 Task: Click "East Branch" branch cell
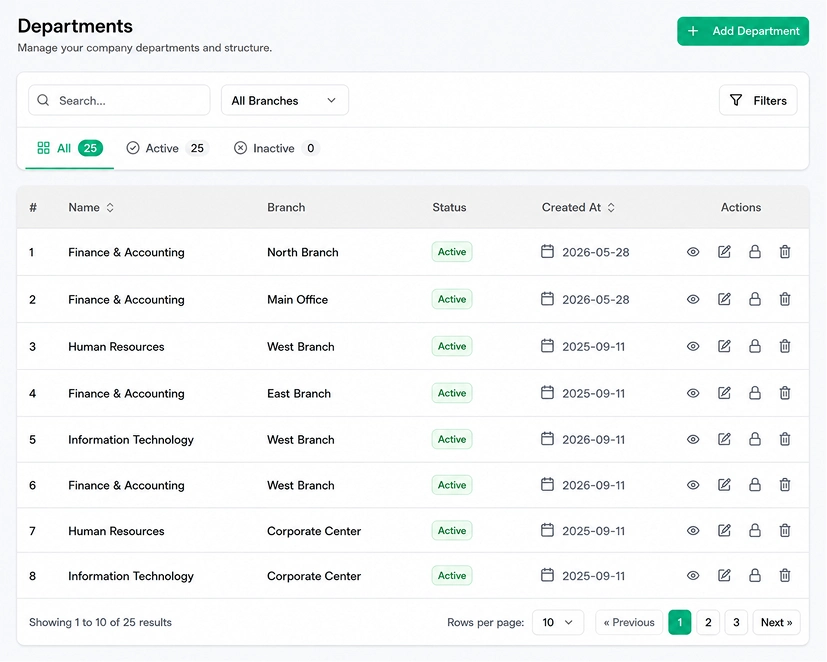[x=299, y=394]
